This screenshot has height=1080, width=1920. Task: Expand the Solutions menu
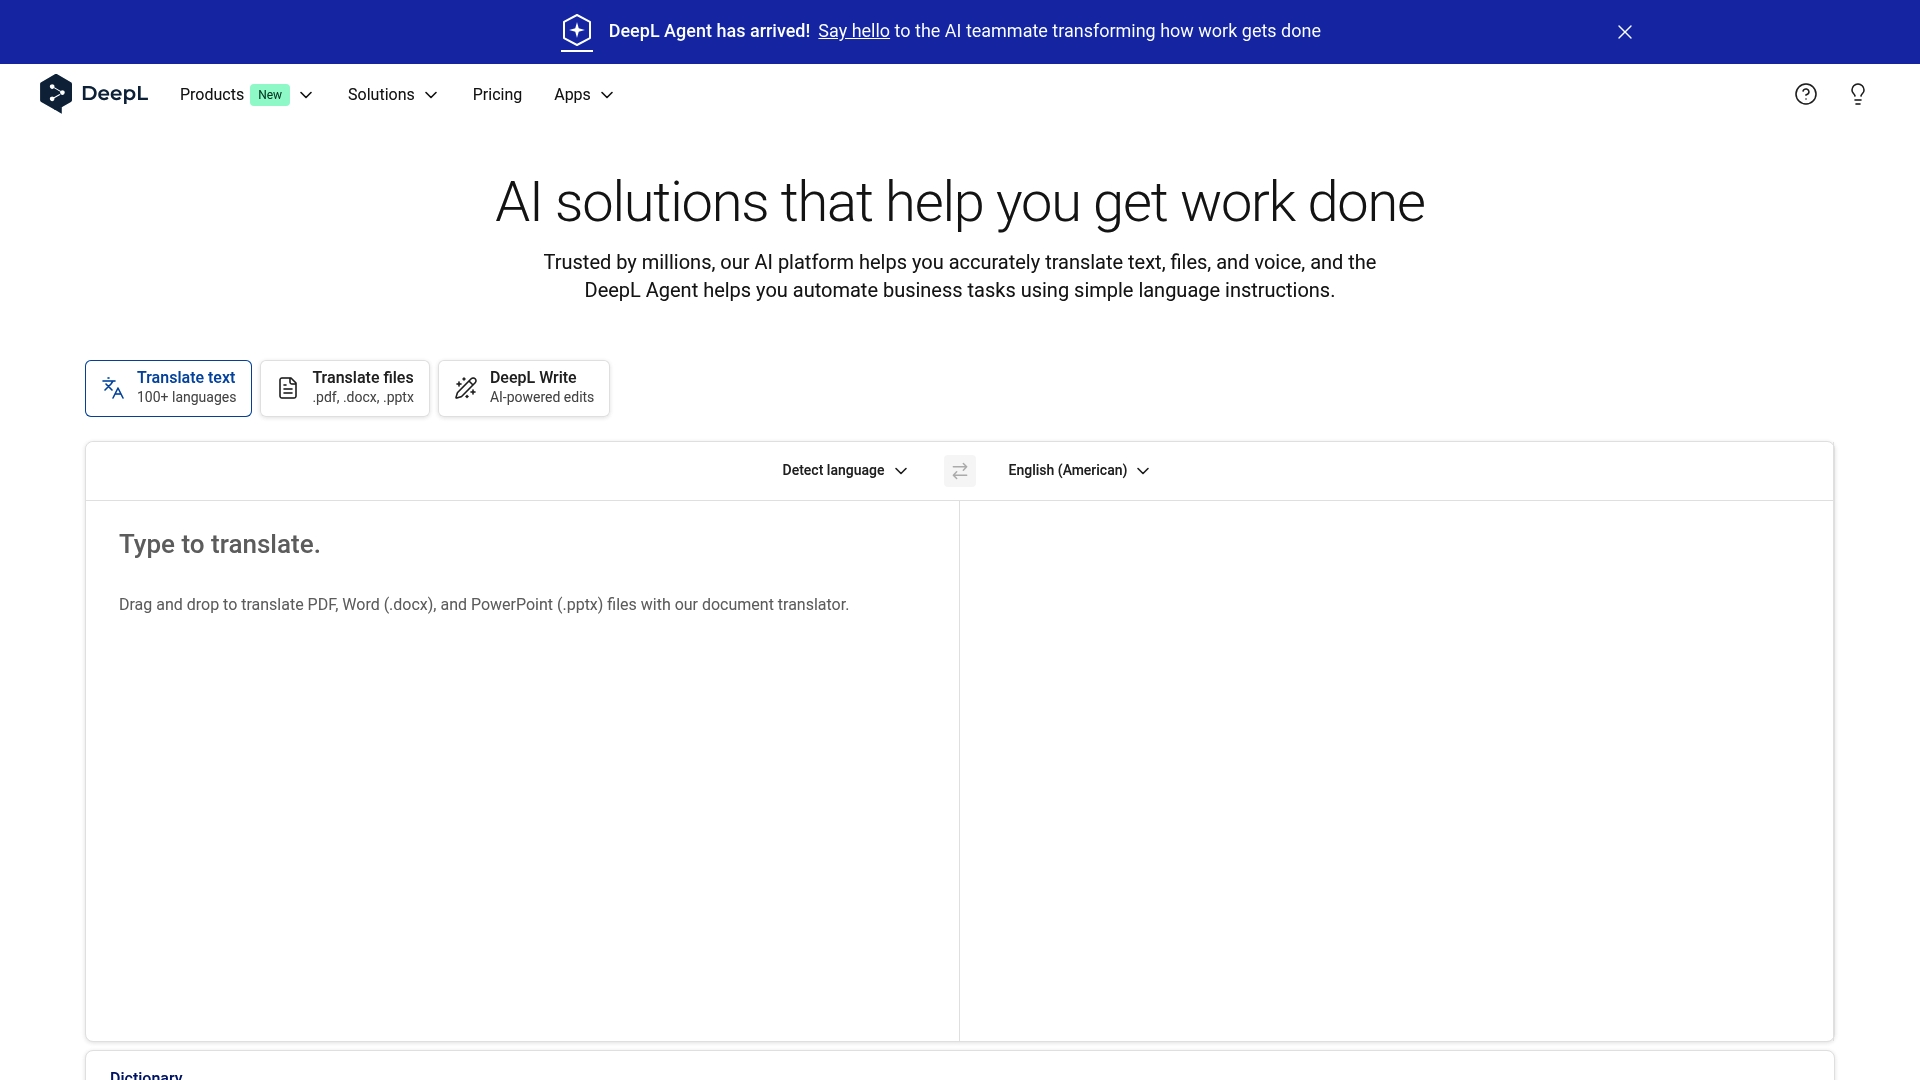(x=392, y=94)
